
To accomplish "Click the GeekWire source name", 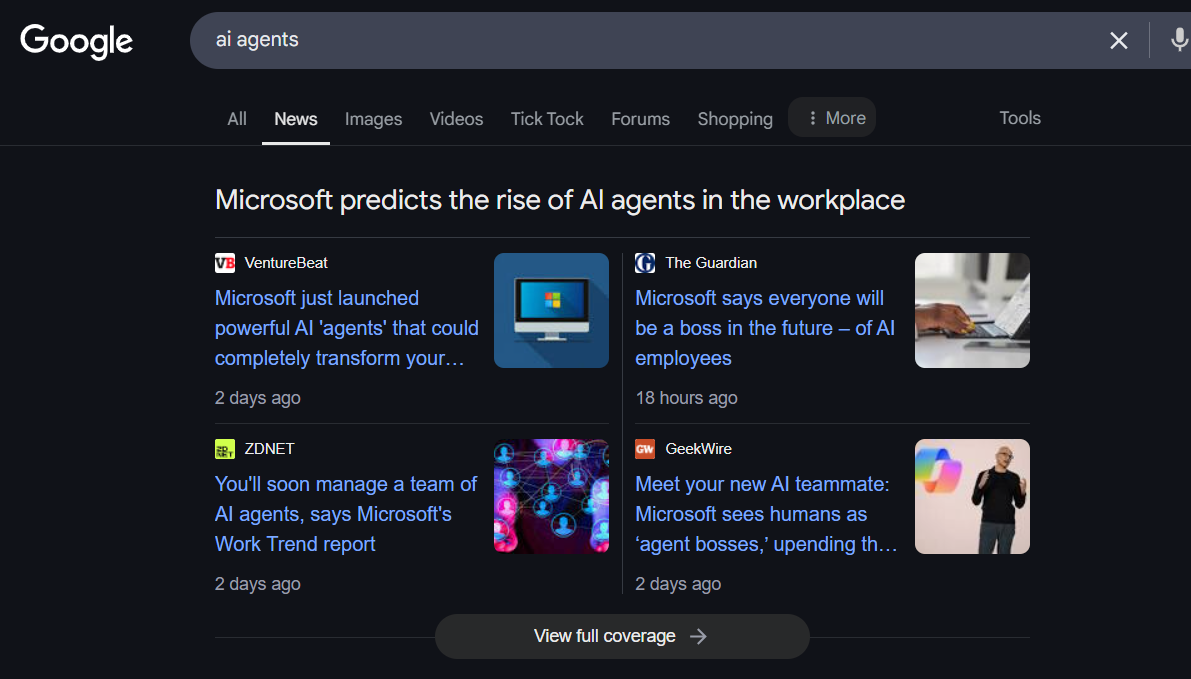I will (698, 449).
